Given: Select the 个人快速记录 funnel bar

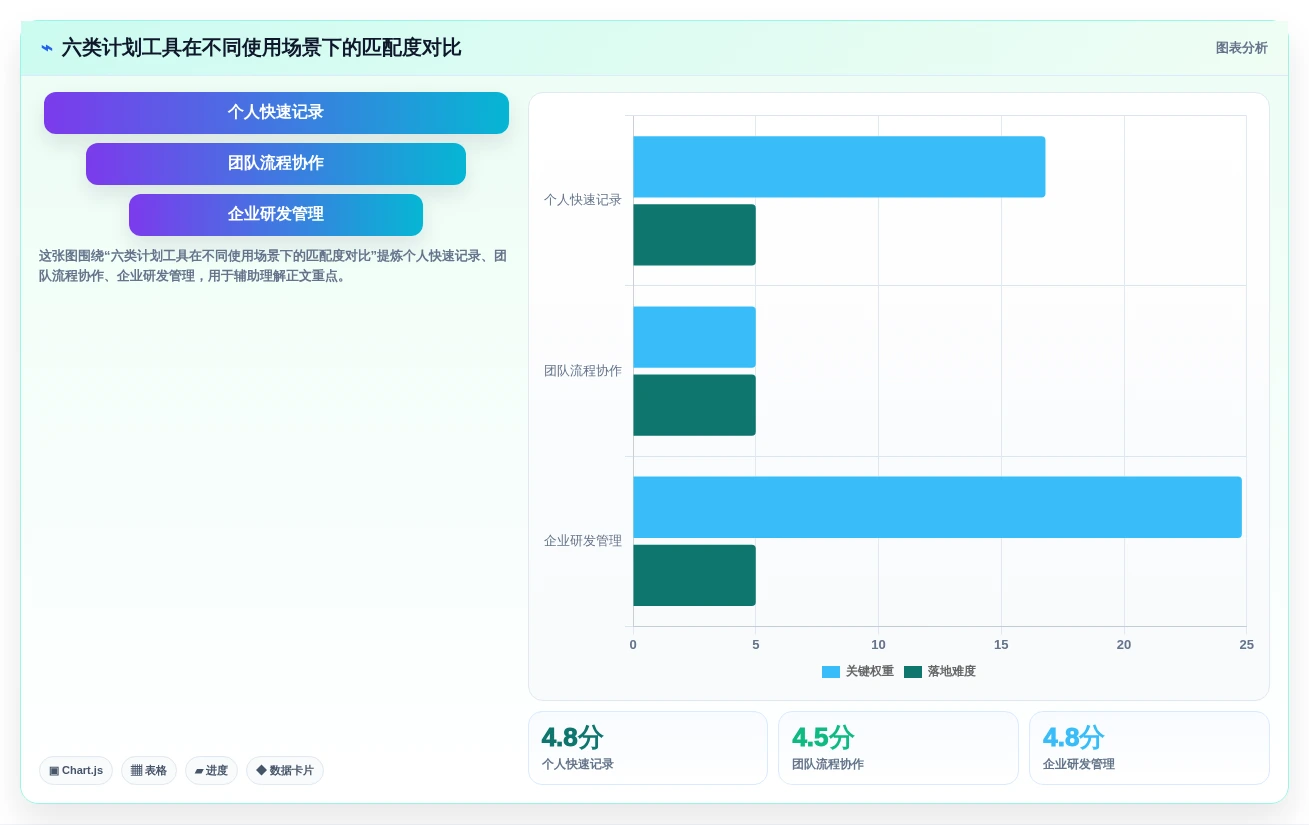Looking at the screenshot, I should tap(276, 113).
